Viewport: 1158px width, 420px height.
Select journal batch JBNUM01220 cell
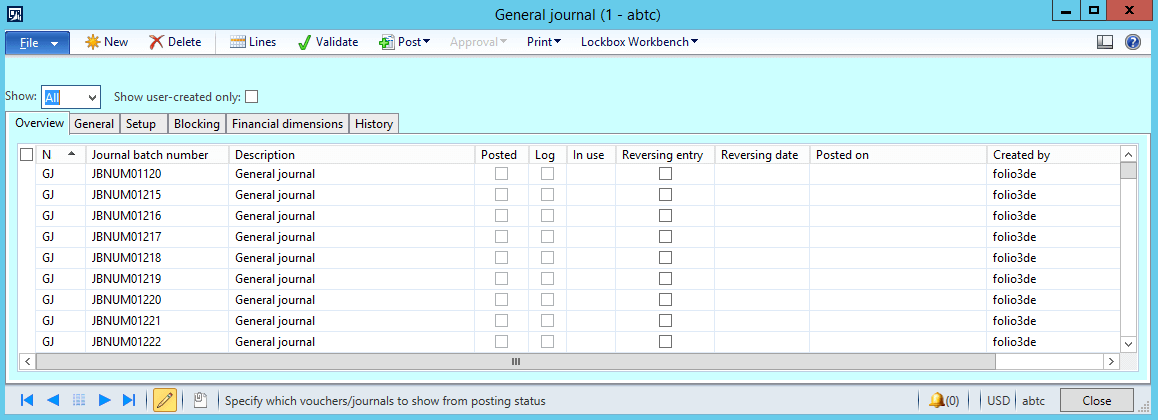(x=157, y=300)
